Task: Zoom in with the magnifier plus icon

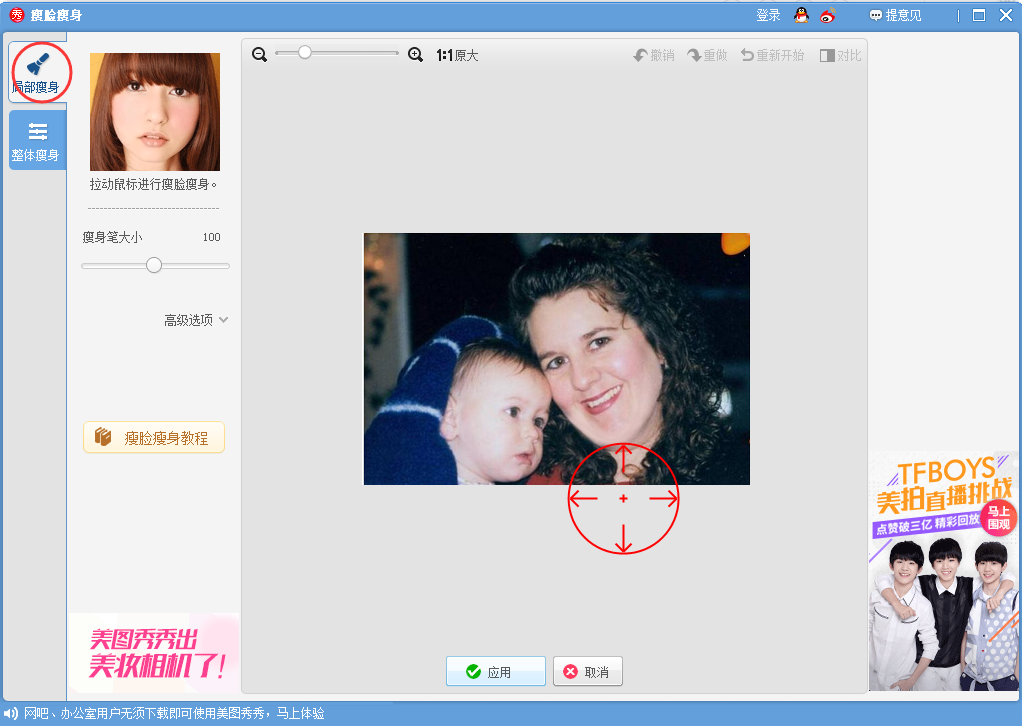Action: tap(416, 55)
